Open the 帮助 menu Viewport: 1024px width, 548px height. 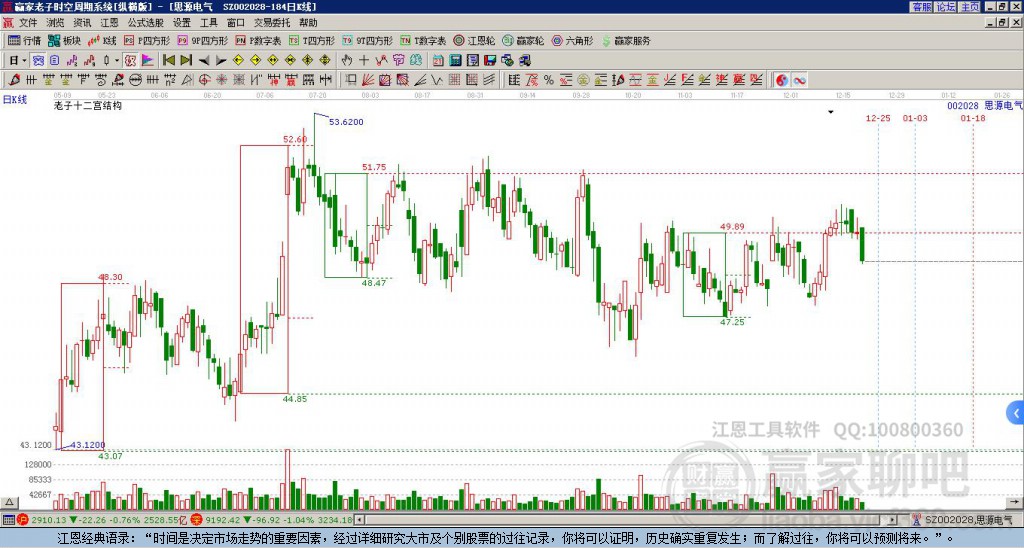[x=308, y=23]
